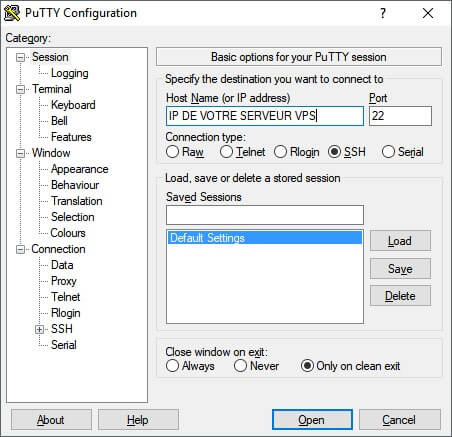452x437 pixels.
Task: Open the Behaviour category
Action: [x=75, y=185]
